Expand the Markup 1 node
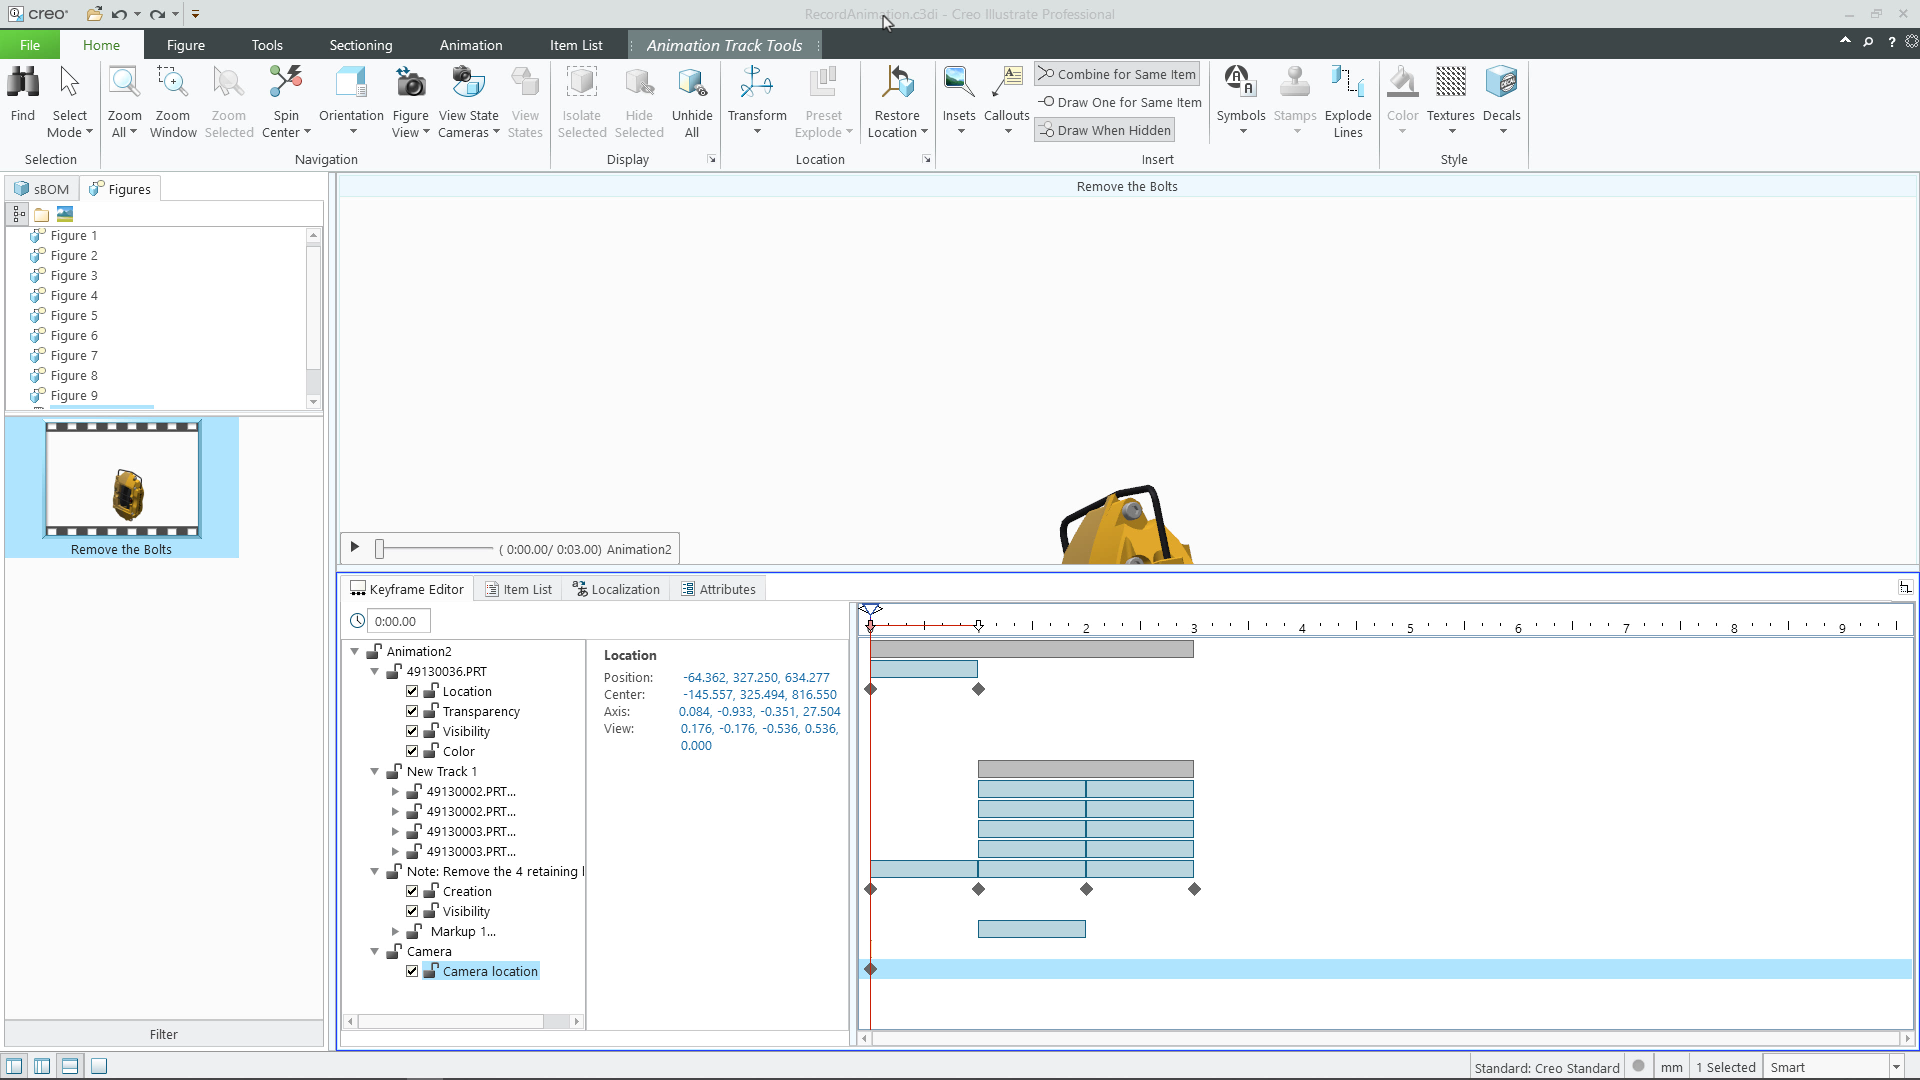 point(395,931)
